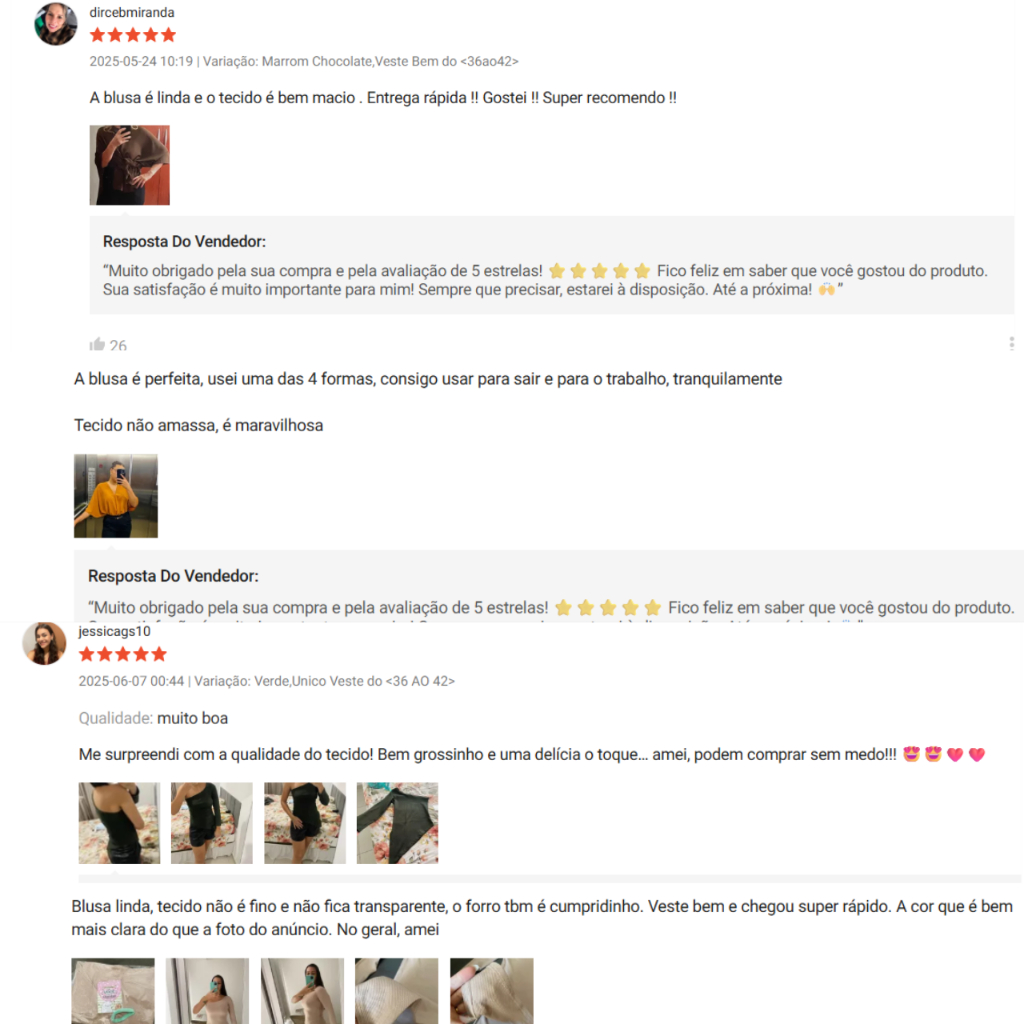This screenshot has height=1024, width=1024.
Task: View the fourth photo of beige fabric sleeve
Action: [396, 991]
